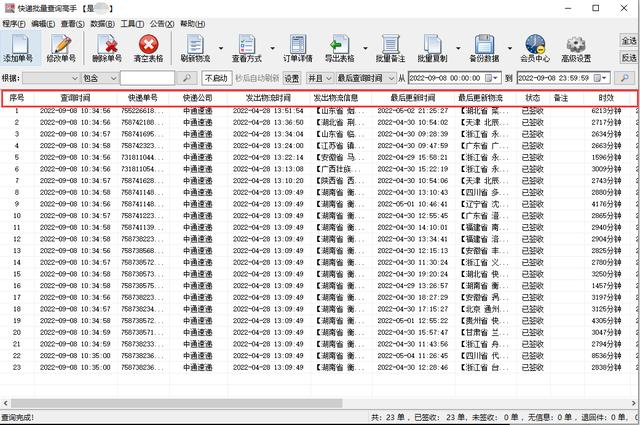Click the 不启动 auto-refresh button

click(x=216, y=78)
